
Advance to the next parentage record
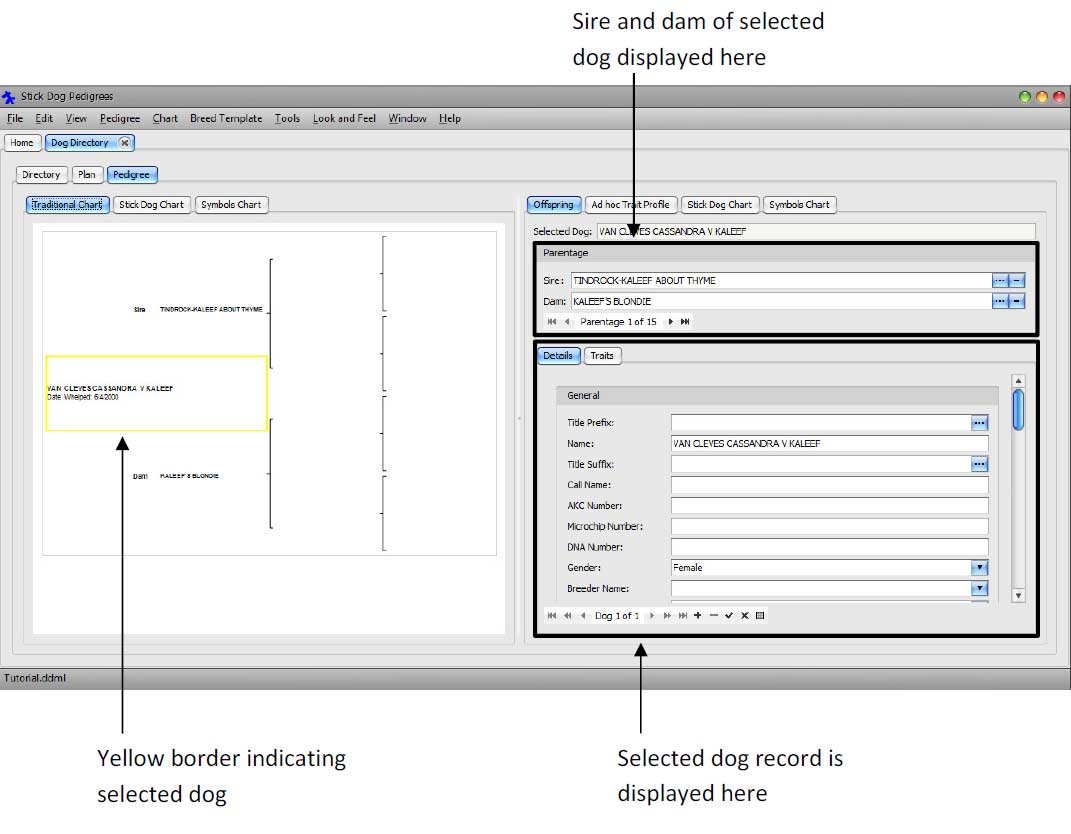click(x=670, y=321)
